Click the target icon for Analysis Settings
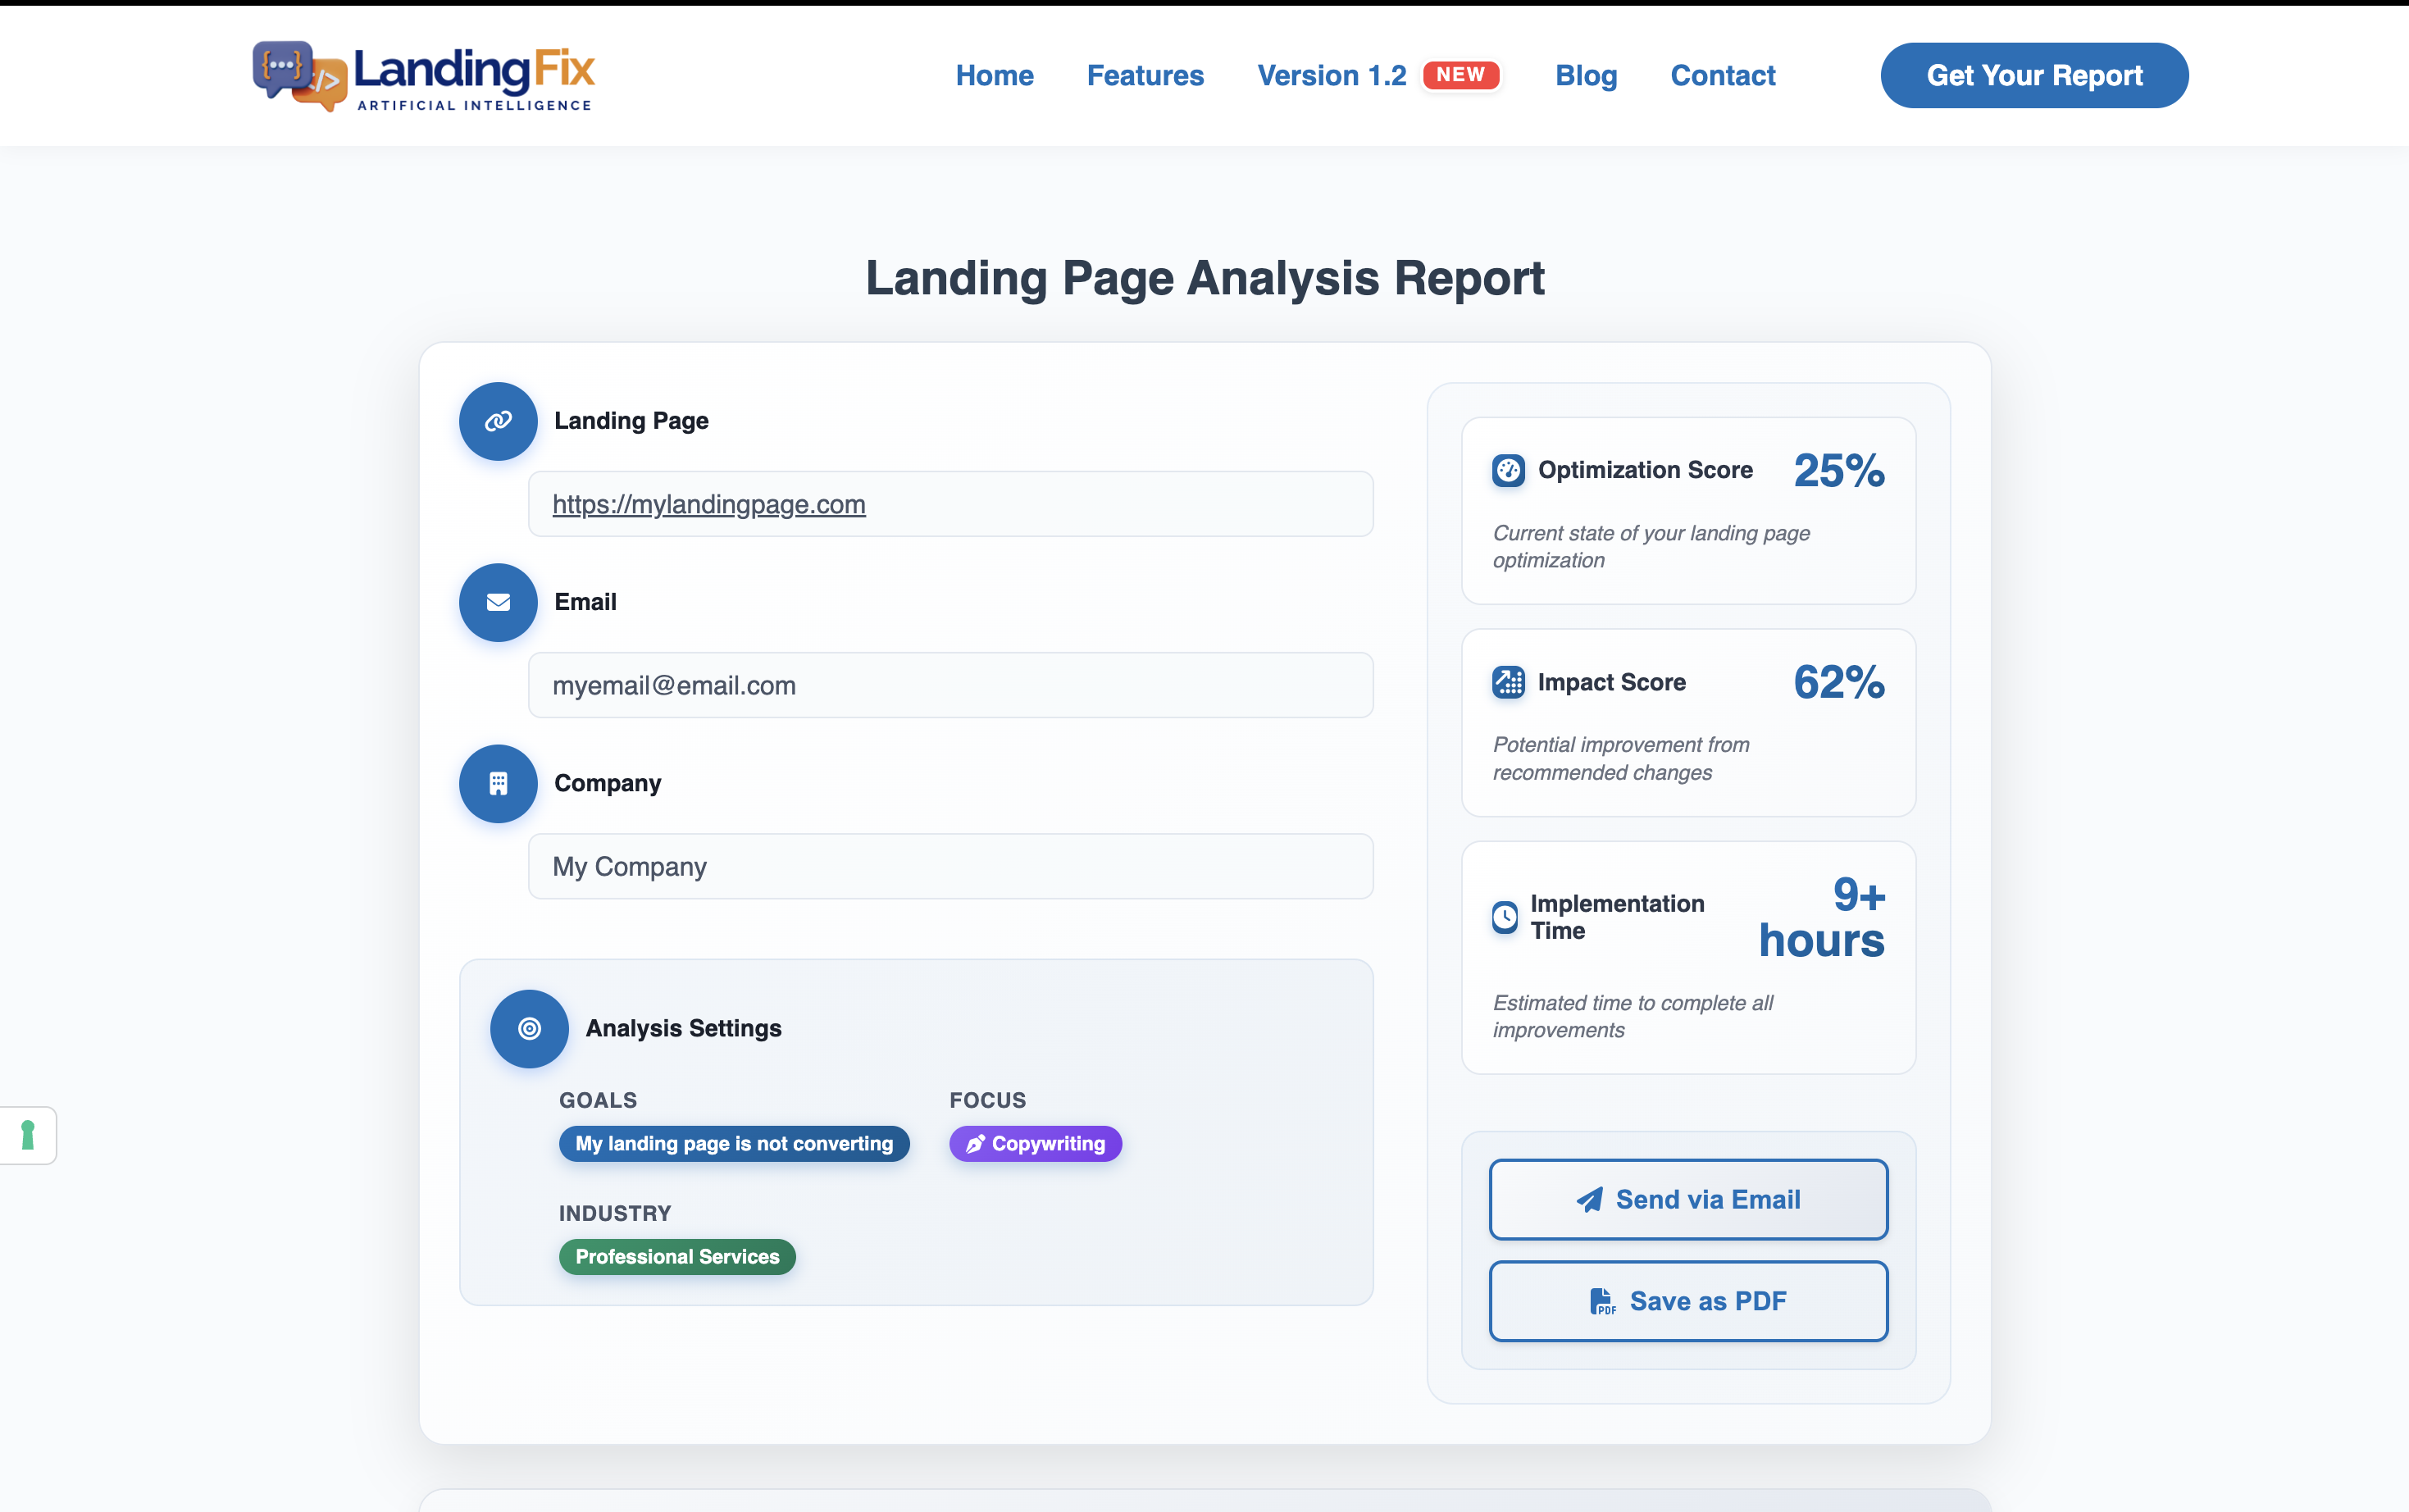The image size is (2409, 1512). (x=528, y=1027)
